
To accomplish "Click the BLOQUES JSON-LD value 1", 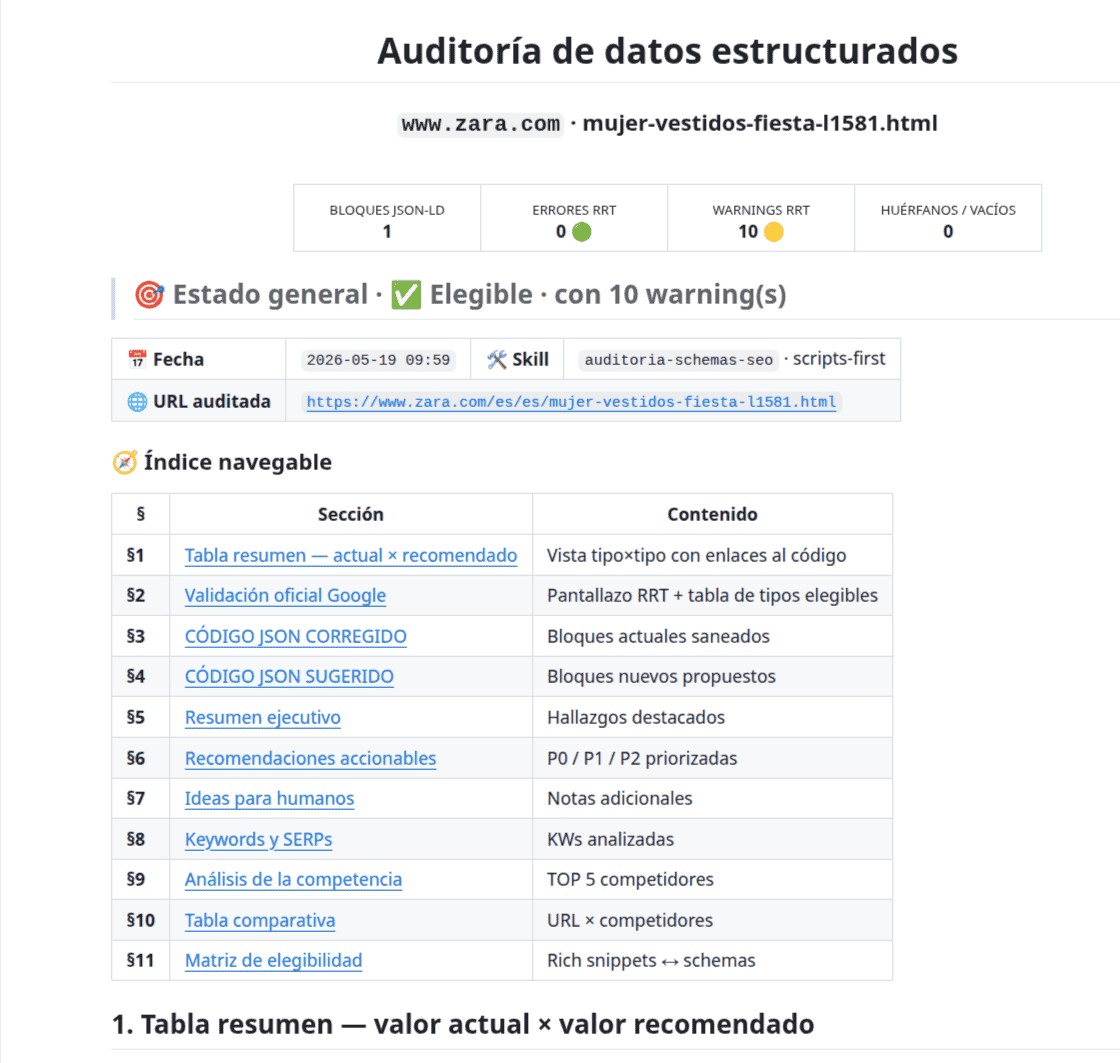I will point(387,231).
